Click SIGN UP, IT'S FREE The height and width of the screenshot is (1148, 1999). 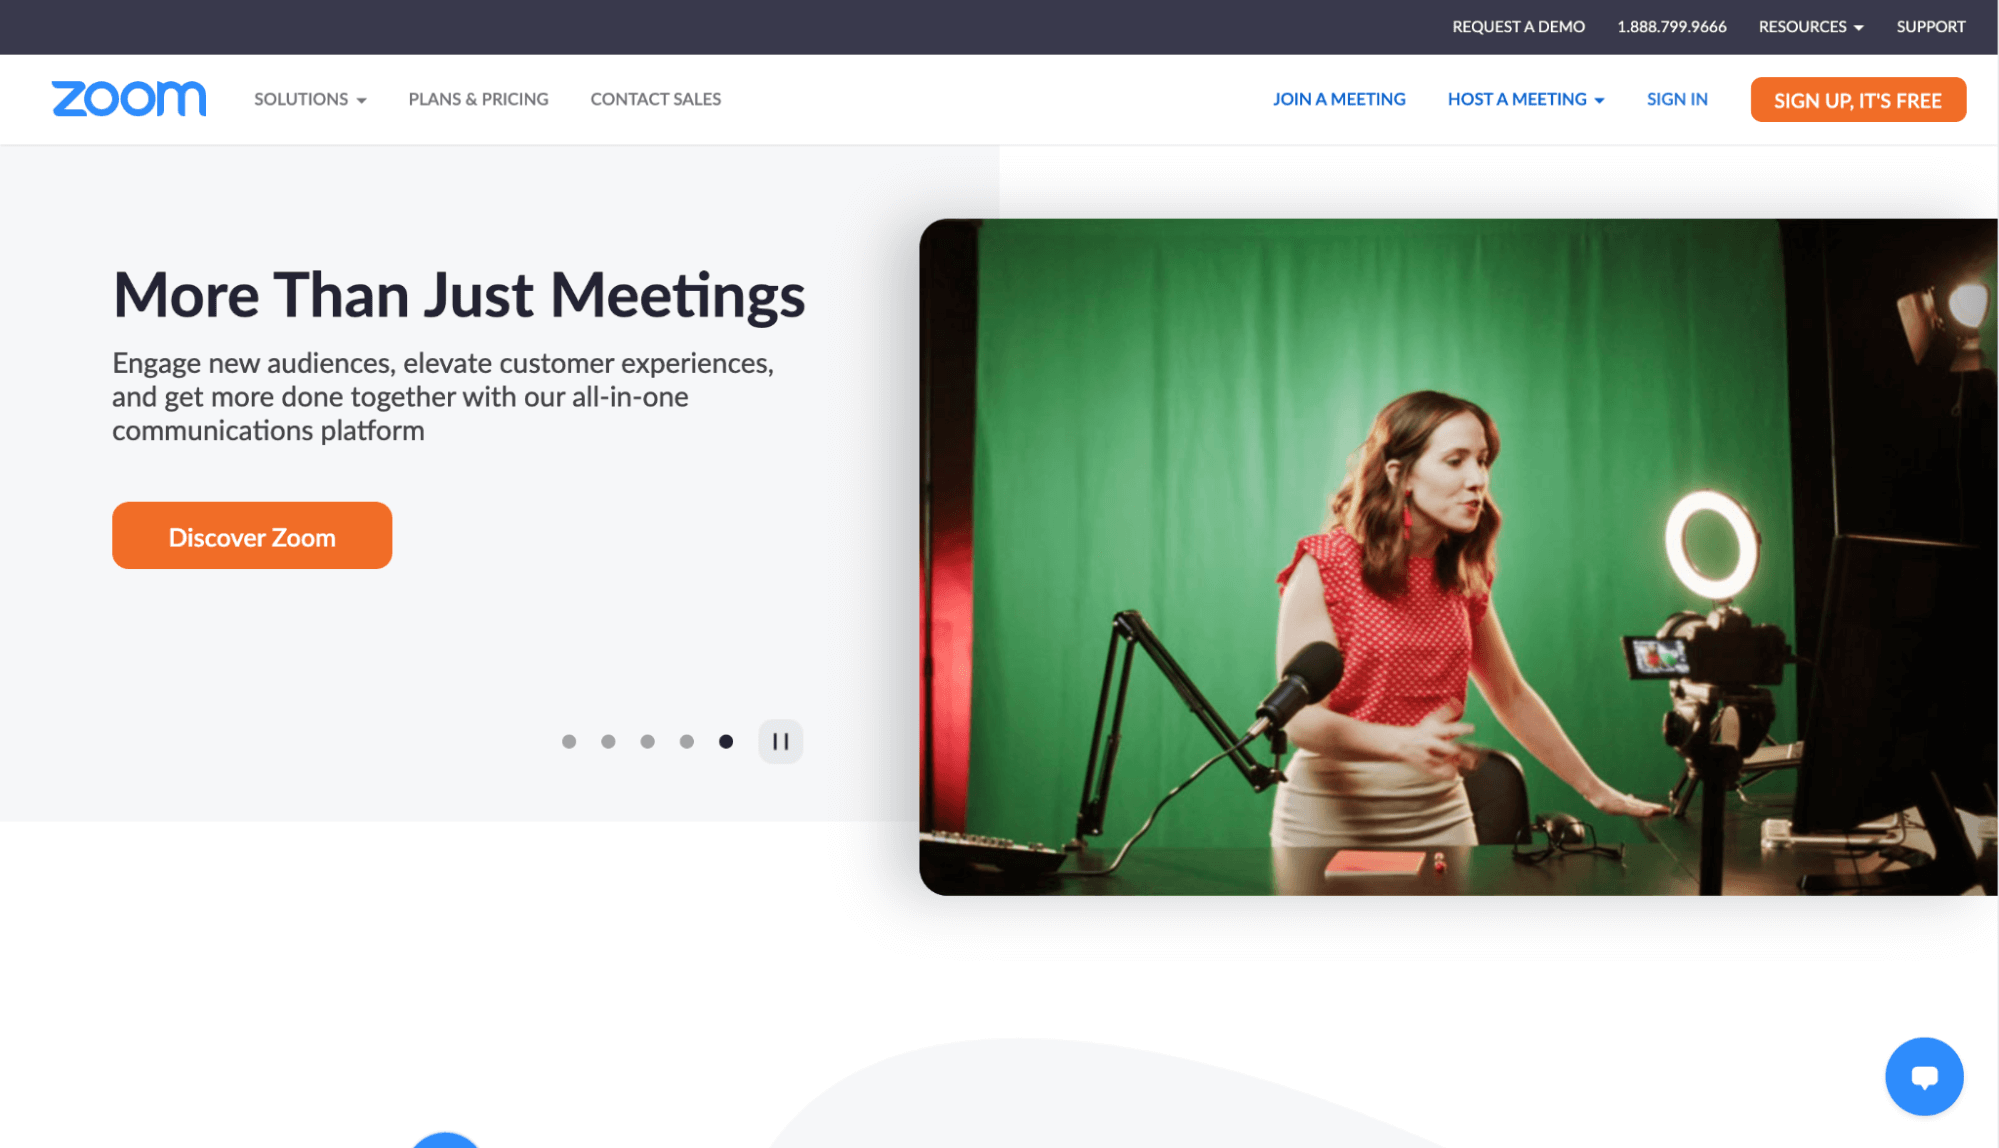click(1857, 99)
